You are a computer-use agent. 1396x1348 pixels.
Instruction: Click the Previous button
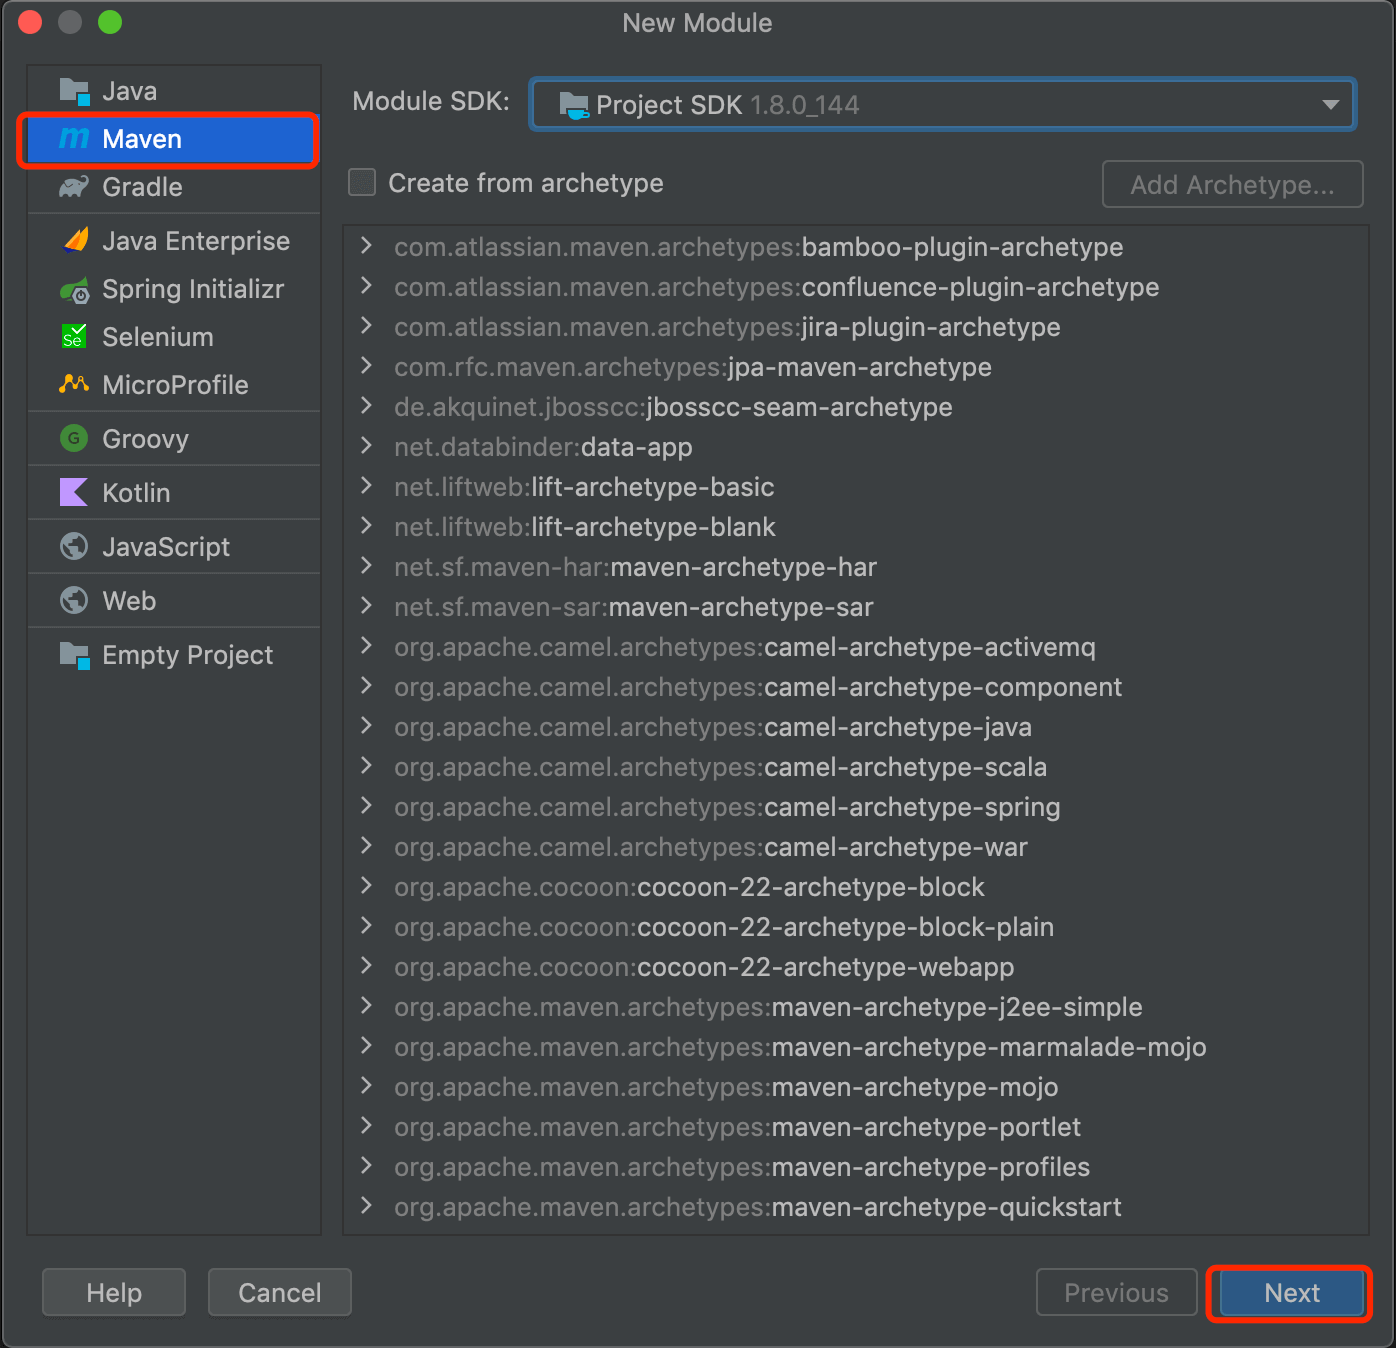pyautogui.click(x=1116, y=1293)
